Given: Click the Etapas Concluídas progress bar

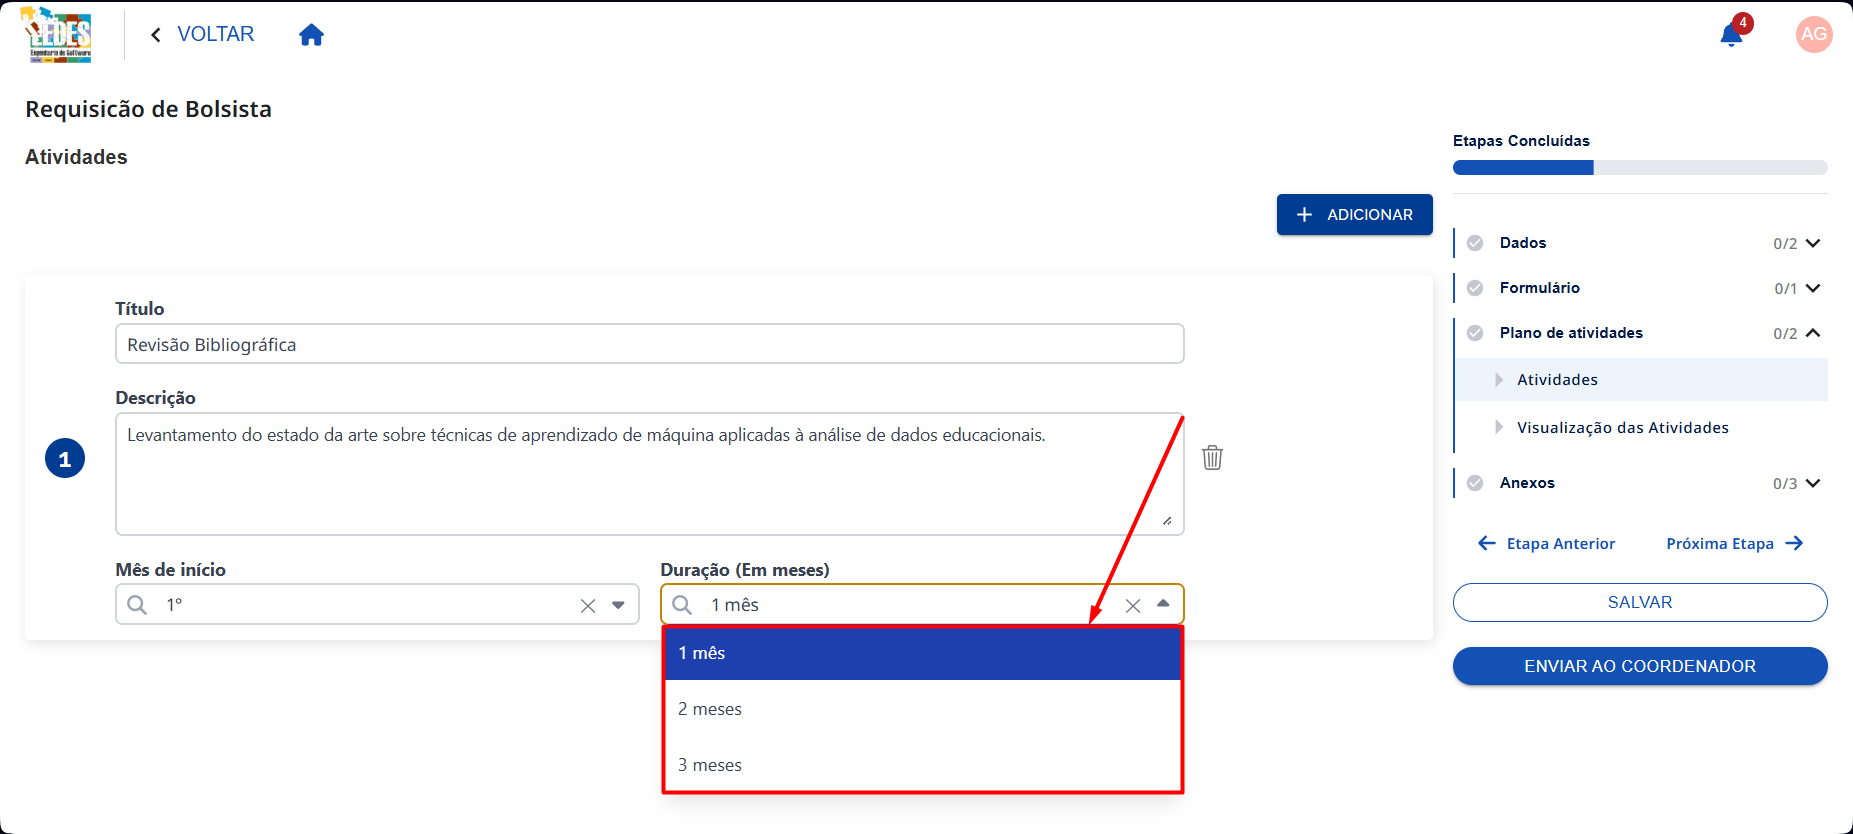Looking at the screenshot, I should click(1640, 168).
